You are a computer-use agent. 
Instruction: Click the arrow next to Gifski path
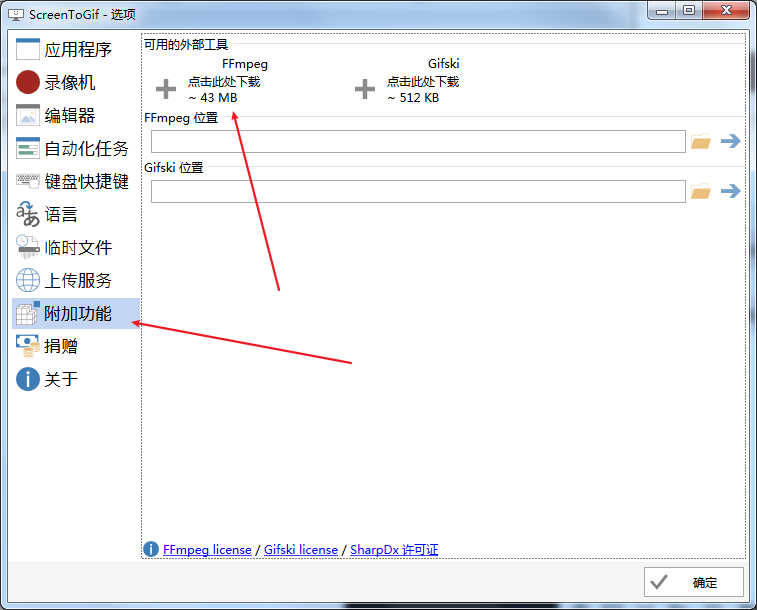point(731,191)
